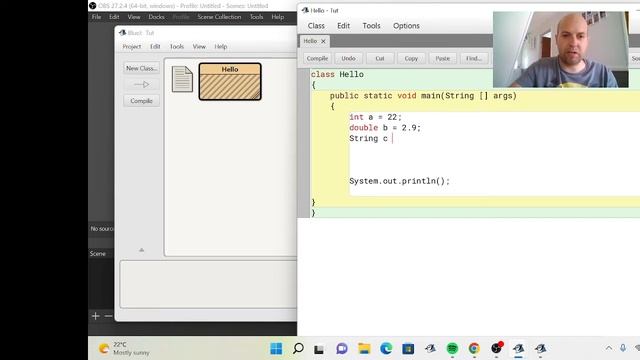
Task: Click the microphone tray icon
Action: (623, 348)
